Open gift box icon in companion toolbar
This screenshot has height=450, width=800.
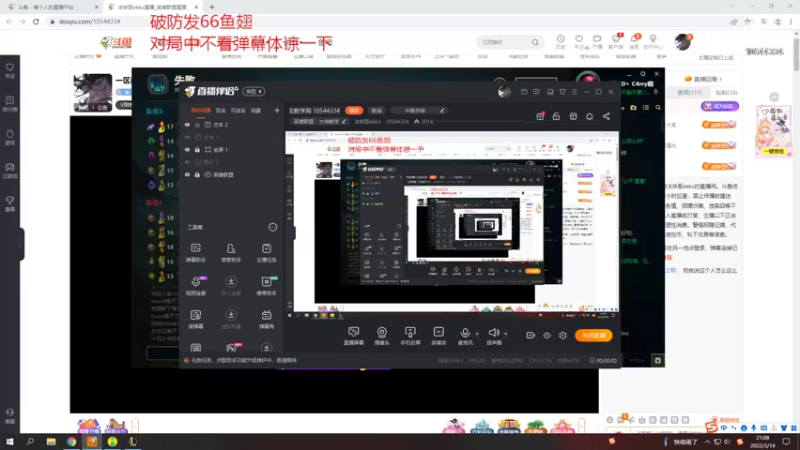(x=540, y=116)
